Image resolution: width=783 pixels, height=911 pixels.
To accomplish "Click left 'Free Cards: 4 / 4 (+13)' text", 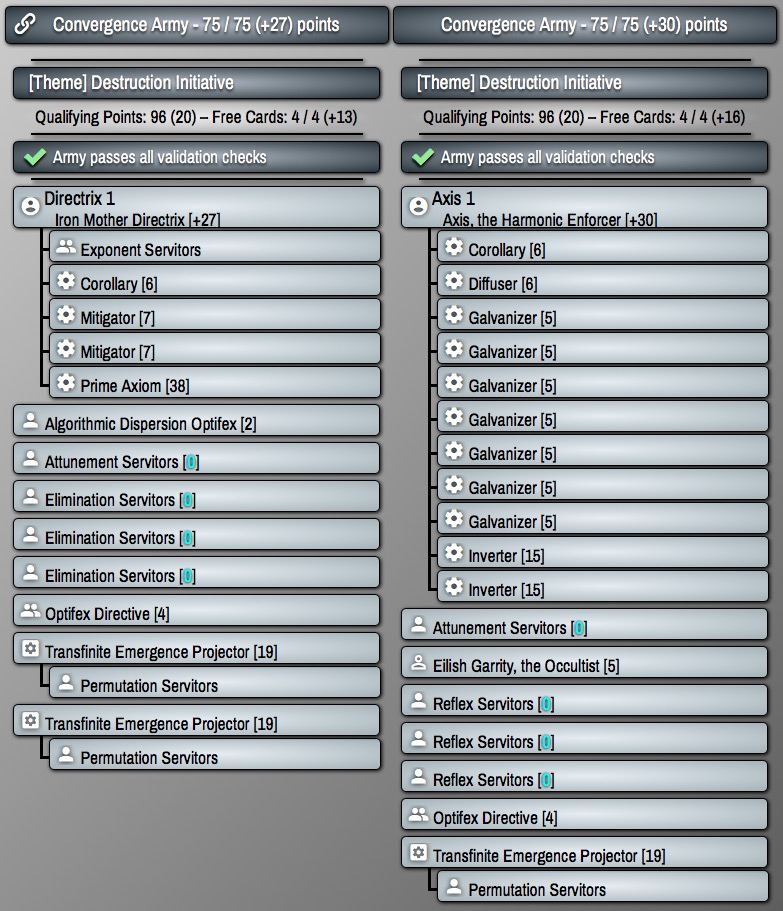I will (285, 117).
